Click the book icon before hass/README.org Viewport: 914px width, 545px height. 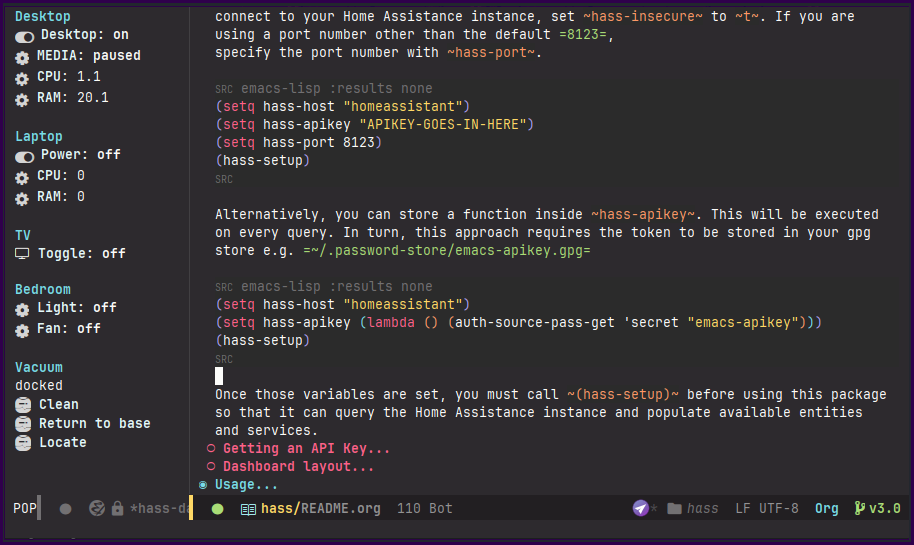(248, 508)
